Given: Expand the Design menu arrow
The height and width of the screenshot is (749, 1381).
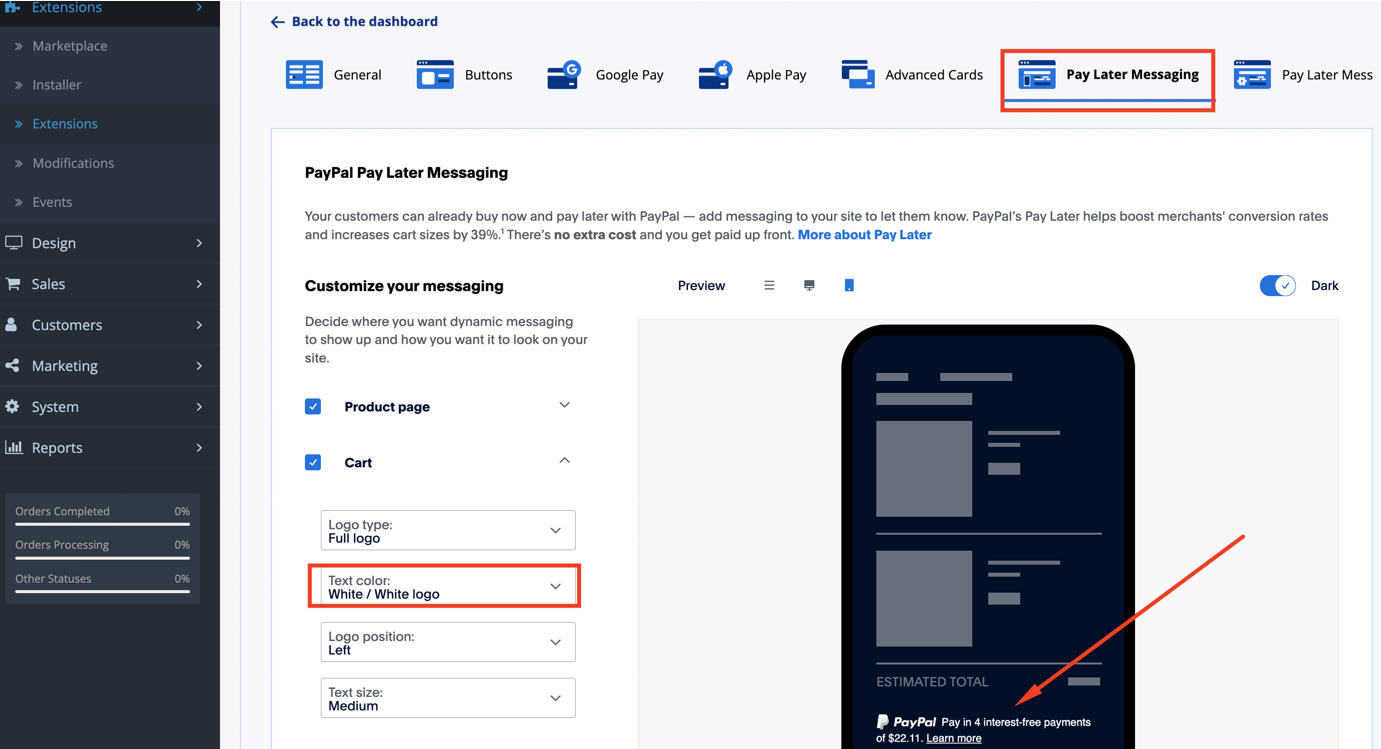Looking at the screenshot, I should click(x=199, y=243).
